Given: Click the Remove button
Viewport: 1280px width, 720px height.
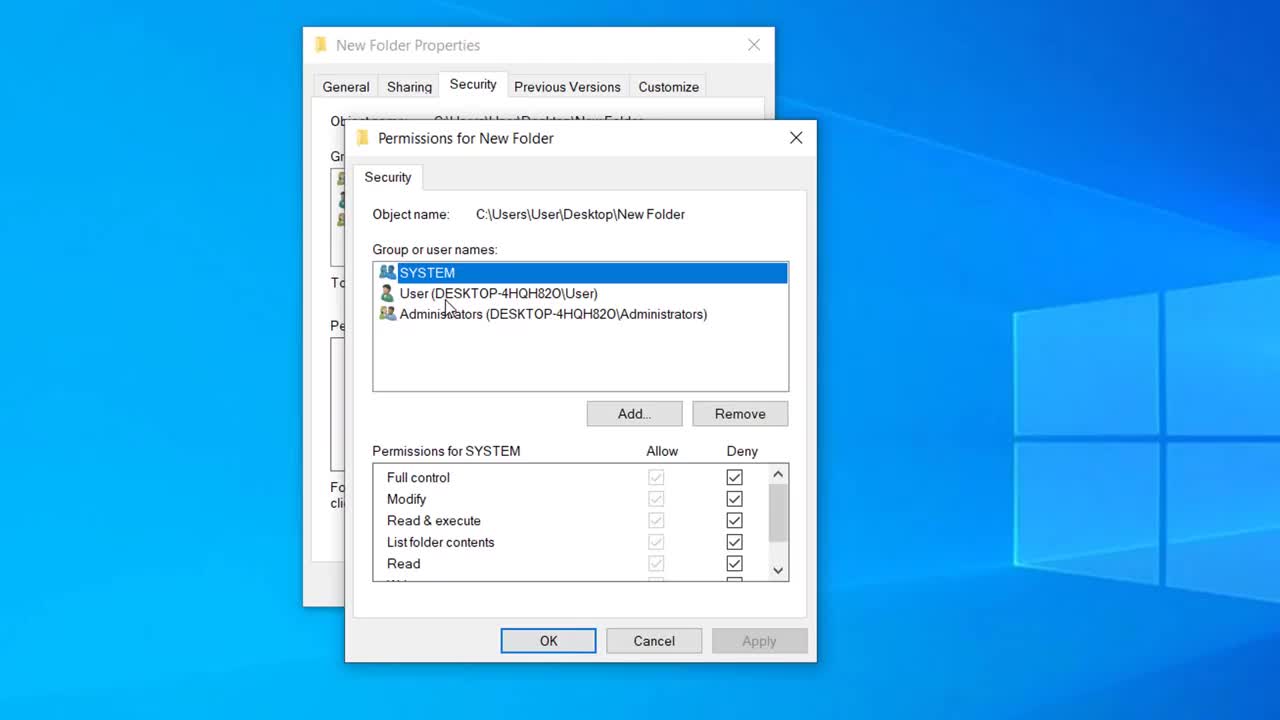Looking at the screenshot, I should 740,414.
